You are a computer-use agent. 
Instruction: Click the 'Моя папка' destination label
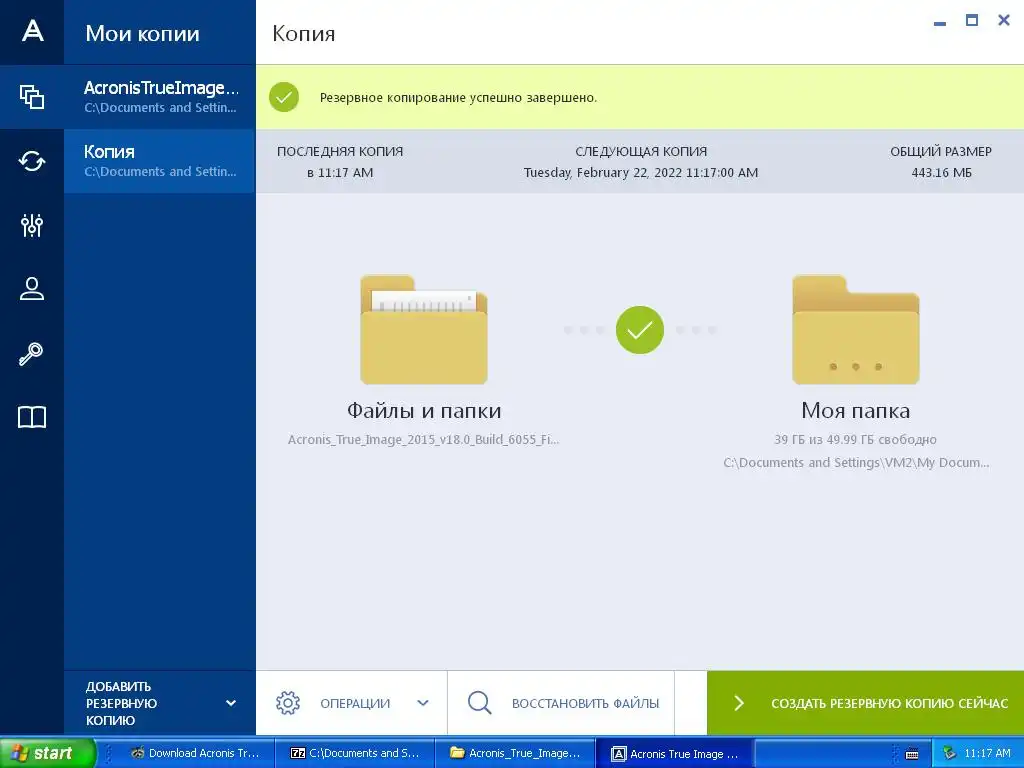tap(856, 411)
